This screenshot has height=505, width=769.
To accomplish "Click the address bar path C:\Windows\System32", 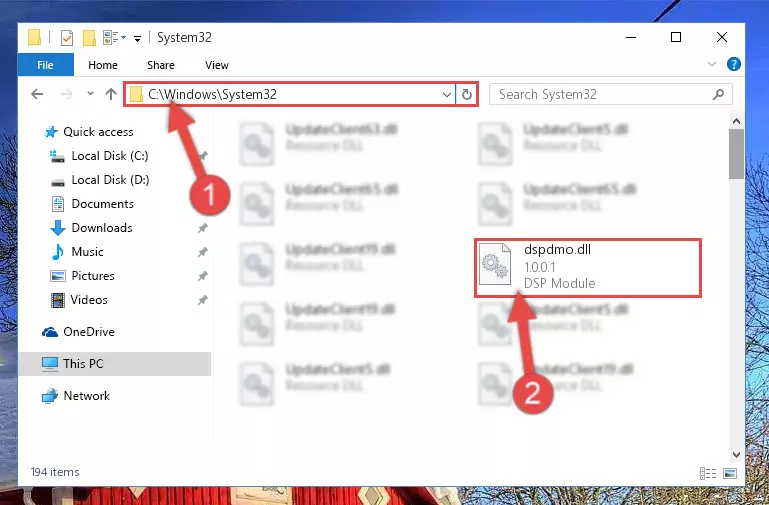I will [212, 94].
